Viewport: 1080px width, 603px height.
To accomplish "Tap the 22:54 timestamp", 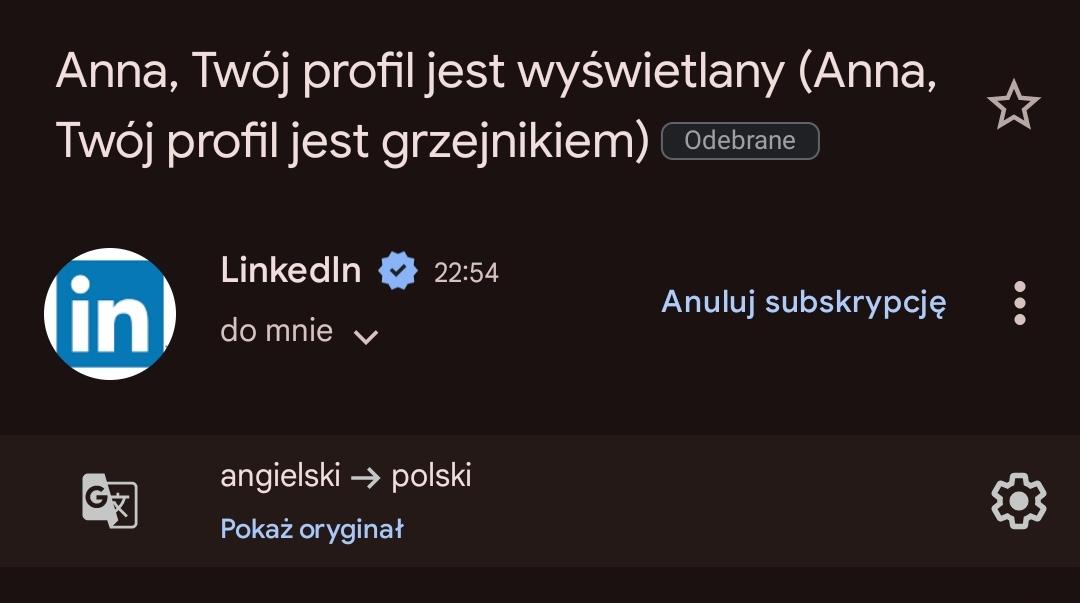I will pos(466,272).
